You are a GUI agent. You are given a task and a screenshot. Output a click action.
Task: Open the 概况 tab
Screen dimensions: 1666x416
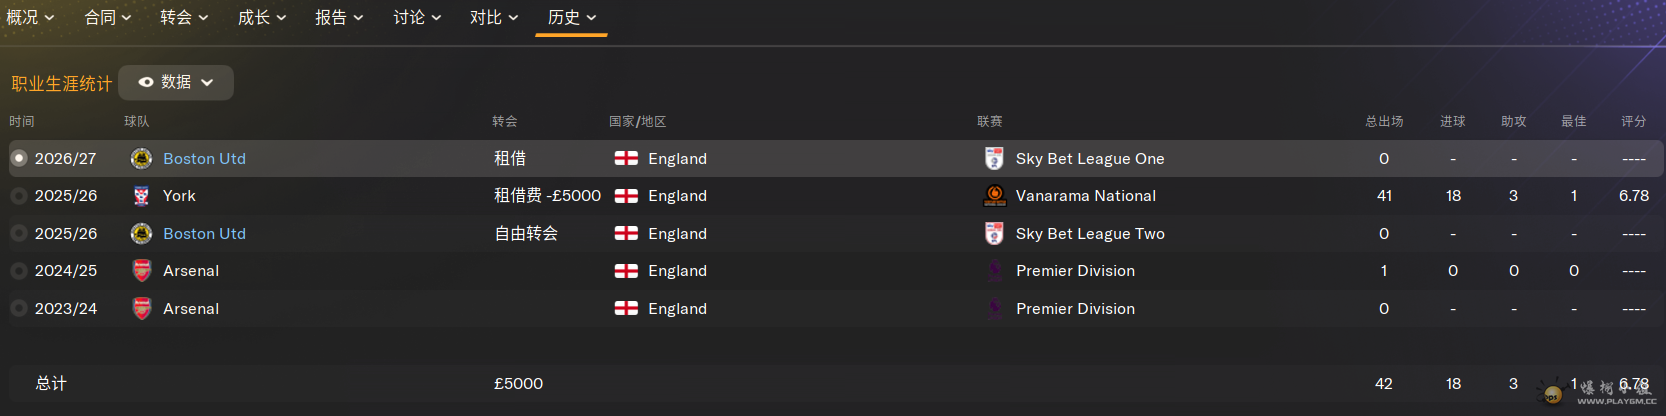(30, 17)
